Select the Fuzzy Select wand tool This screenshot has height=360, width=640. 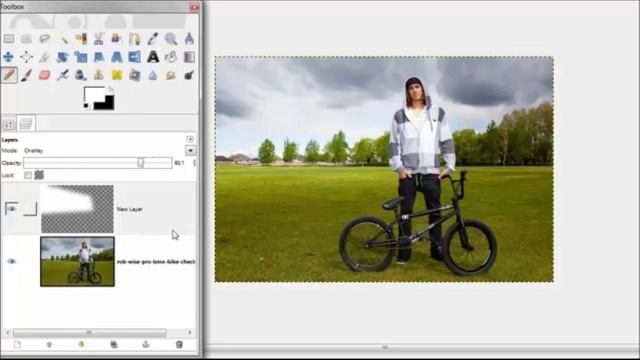62,39
